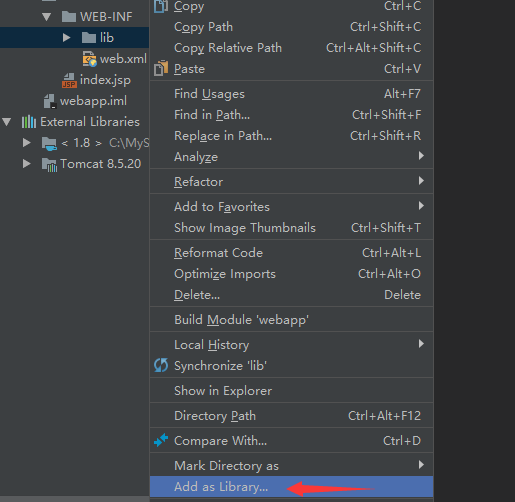
Task: Click the lib folder icon
Action: (89, 37)
